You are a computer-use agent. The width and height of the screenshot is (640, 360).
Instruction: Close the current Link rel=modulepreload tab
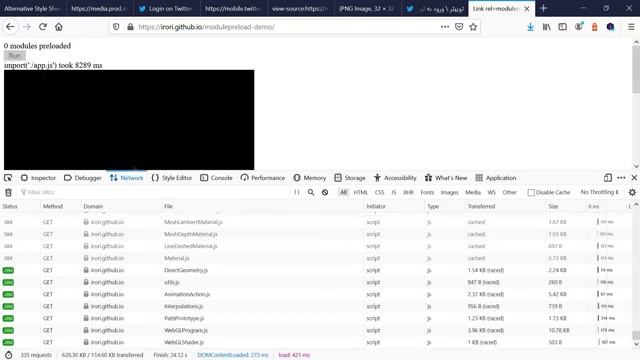pyautogui.click(x=527, y=8)
